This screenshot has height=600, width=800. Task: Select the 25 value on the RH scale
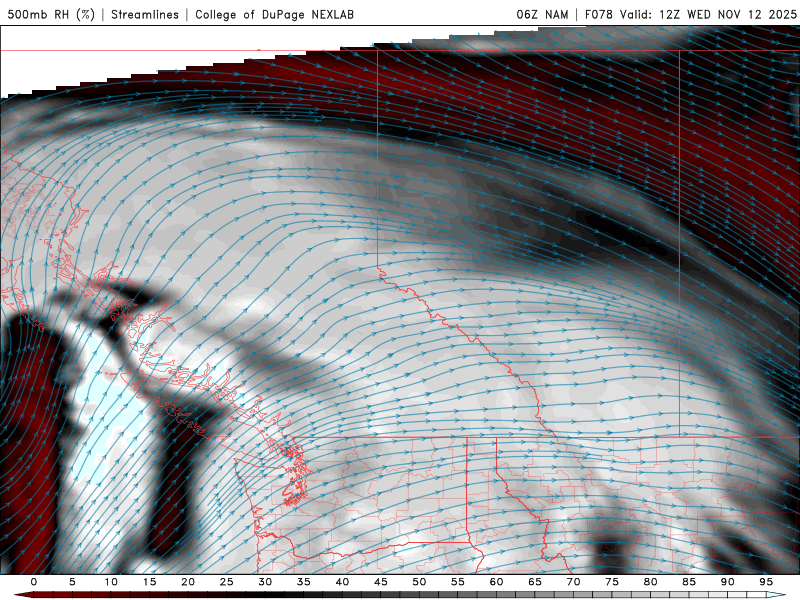(227, 582)
